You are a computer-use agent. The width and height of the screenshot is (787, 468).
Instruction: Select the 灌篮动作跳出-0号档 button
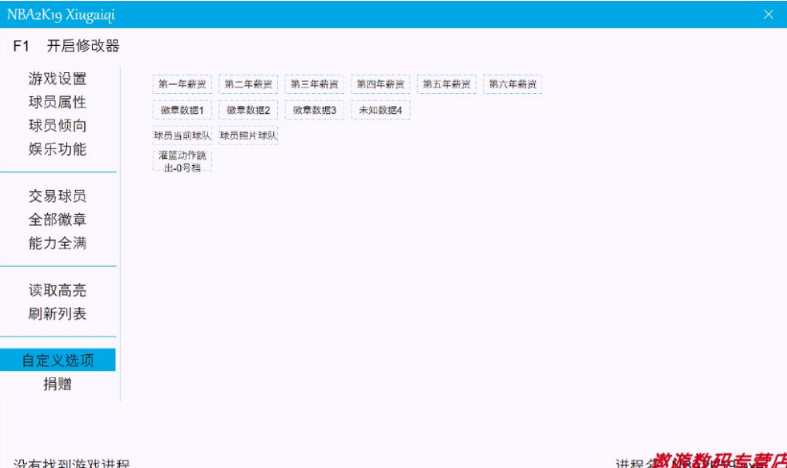coord(182,161)
